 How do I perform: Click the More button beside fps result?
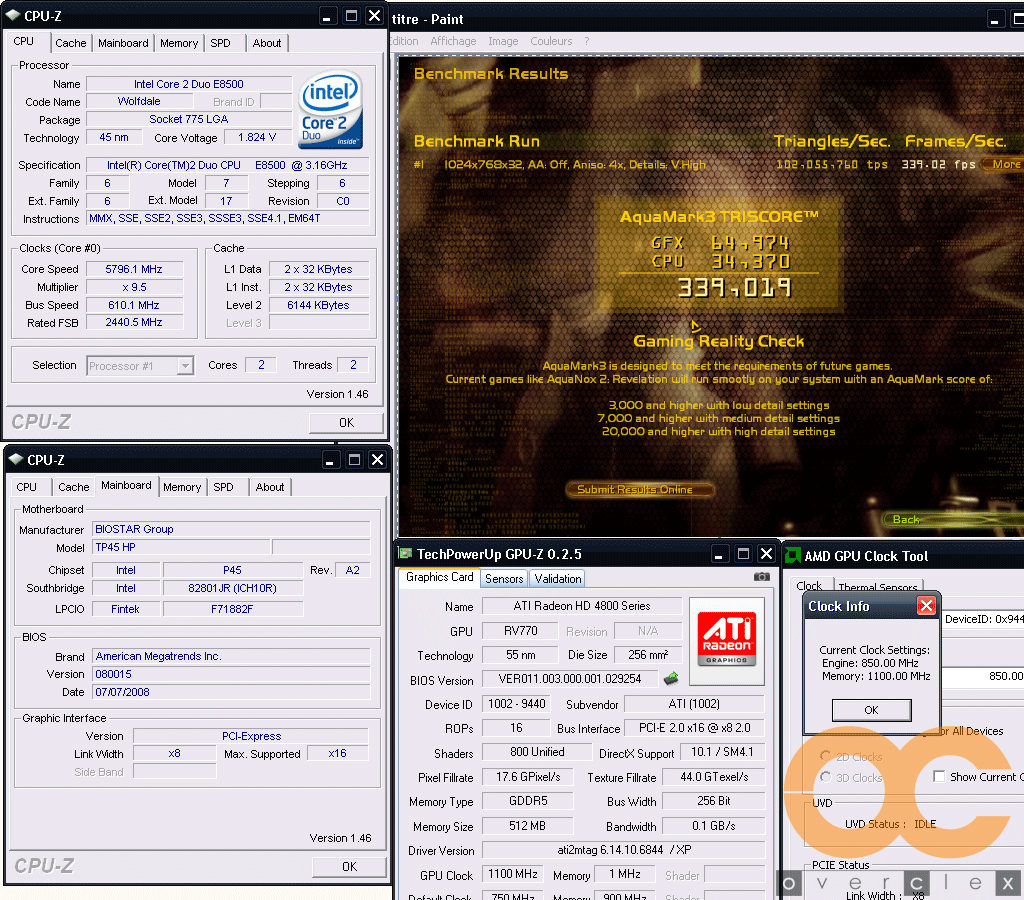point(1004,164)
